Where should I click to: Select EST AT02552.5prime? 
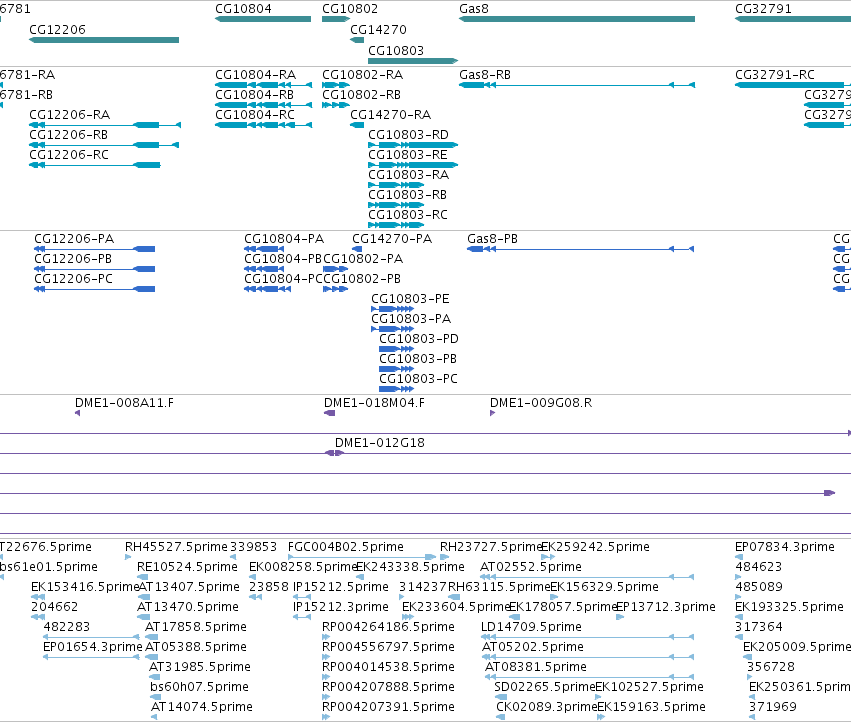tap(587, 578)
